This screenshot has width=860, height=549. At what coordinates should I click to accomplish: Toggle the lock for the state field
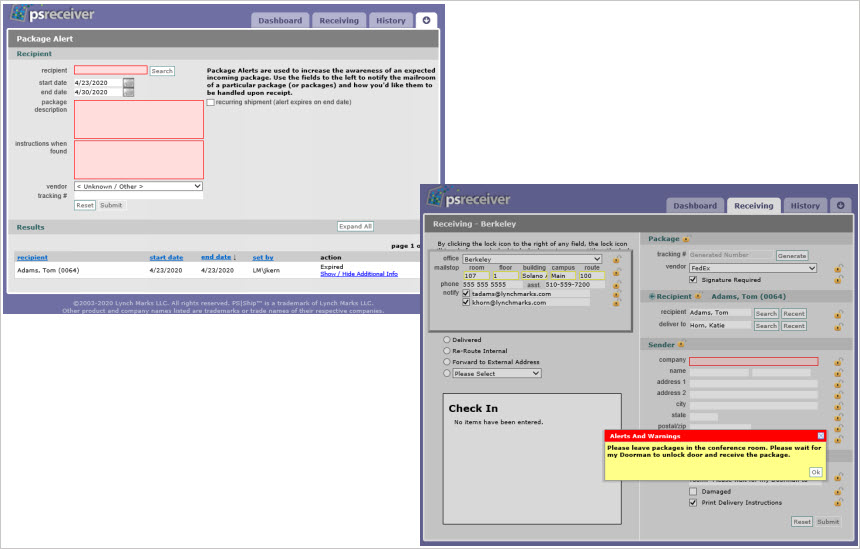point(838,417)
